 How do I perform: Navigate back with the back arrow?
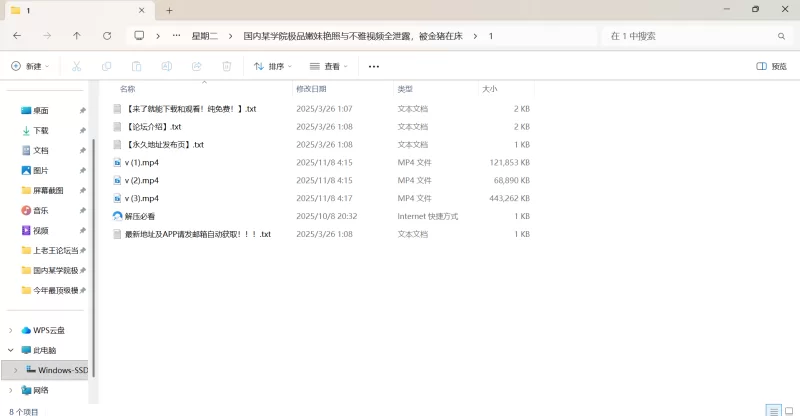(17, 35)
